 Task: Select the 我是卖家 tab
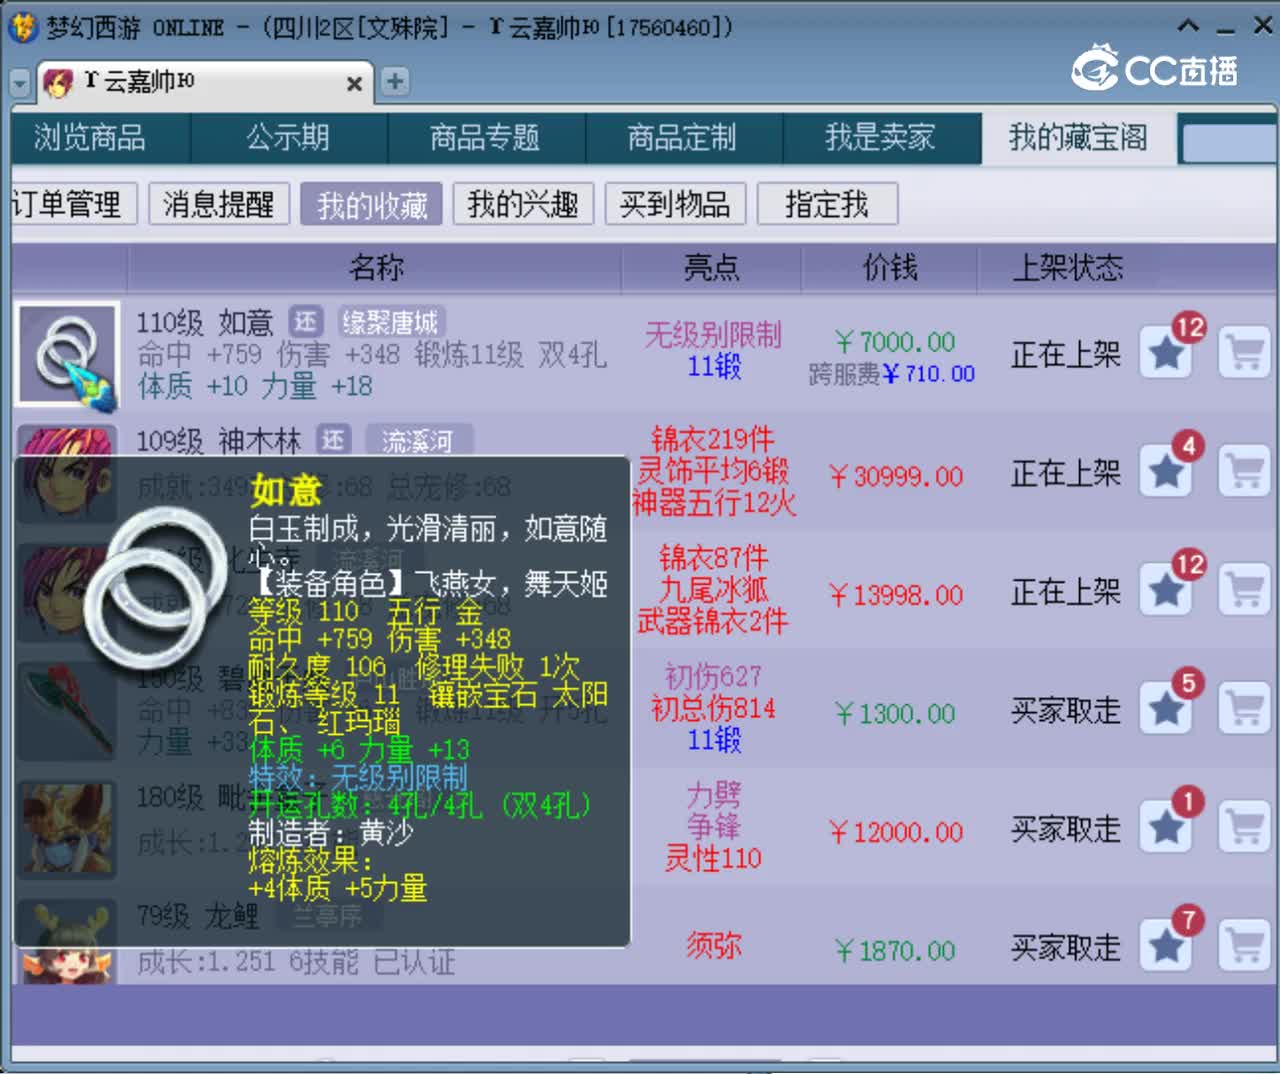880,138
